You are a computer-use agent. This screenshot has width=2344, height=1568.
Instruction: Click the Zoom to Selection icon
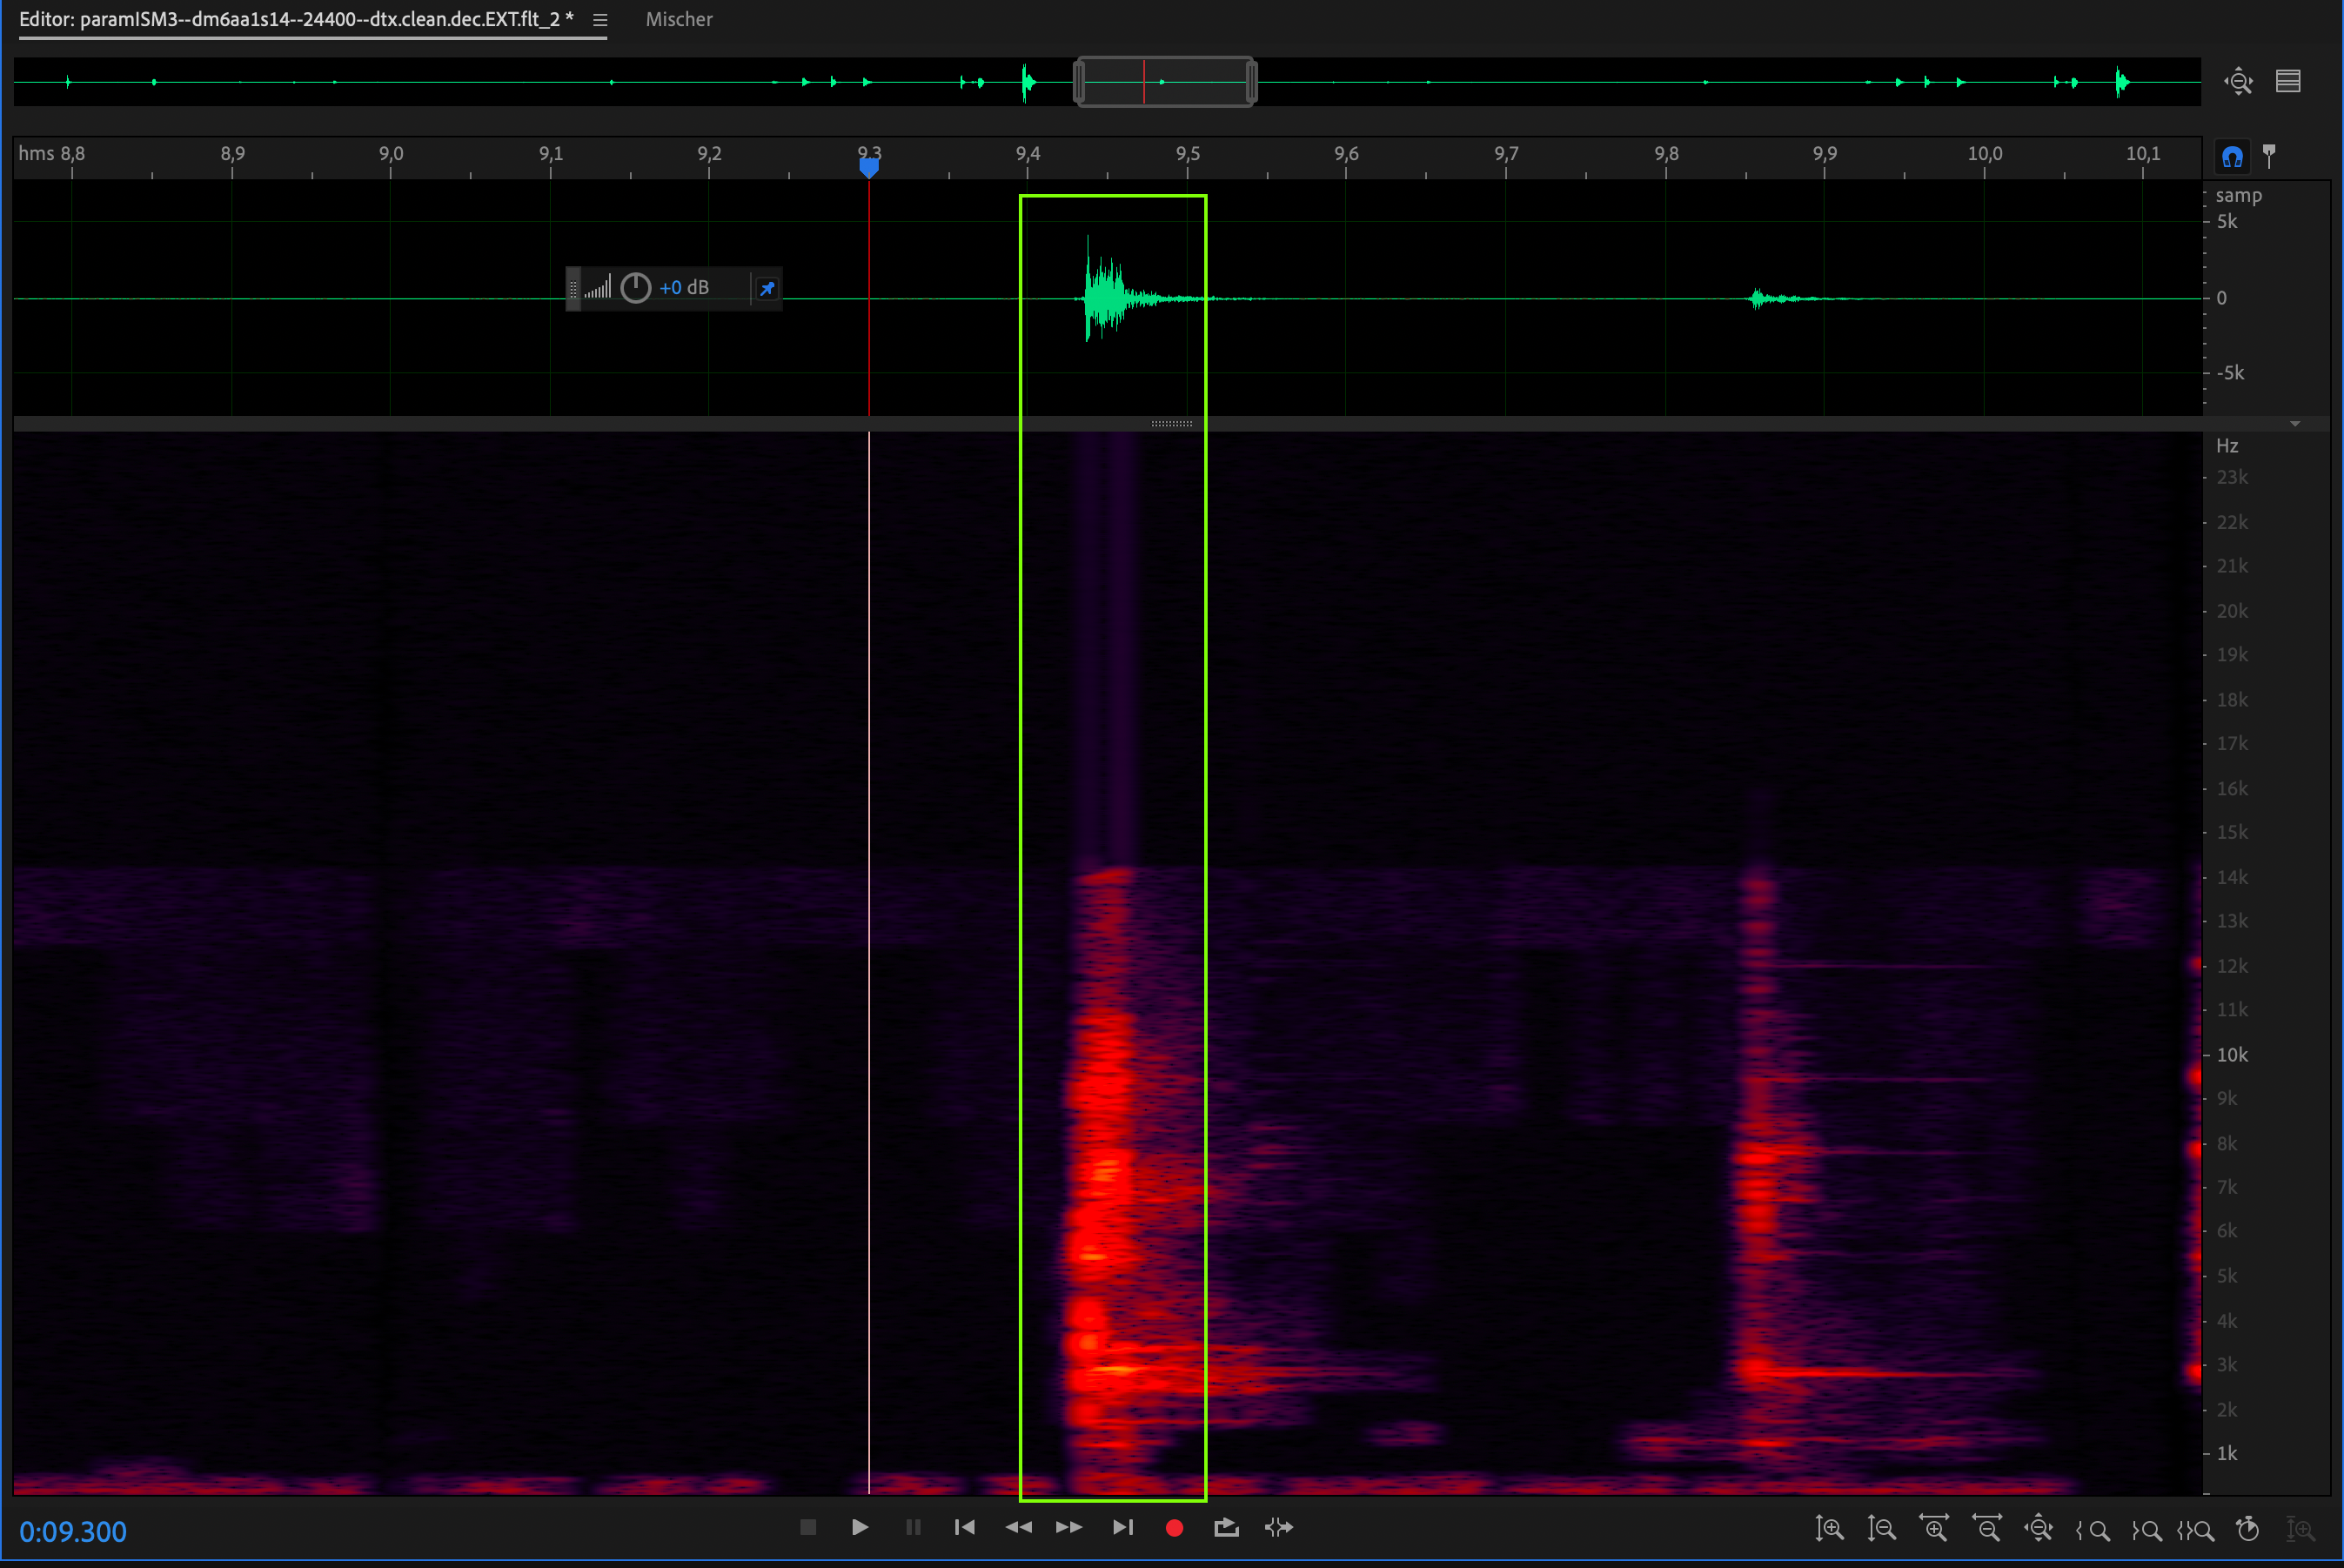click(2197, 1529)
